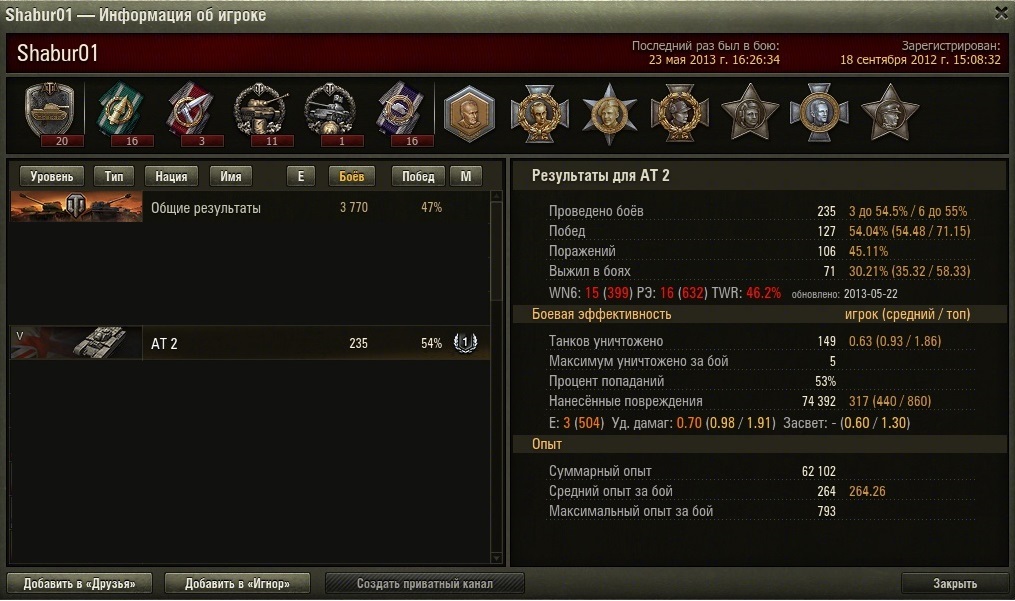Click the last star-shaped portrait medal

pyautogui.click(x=890, y=113)
